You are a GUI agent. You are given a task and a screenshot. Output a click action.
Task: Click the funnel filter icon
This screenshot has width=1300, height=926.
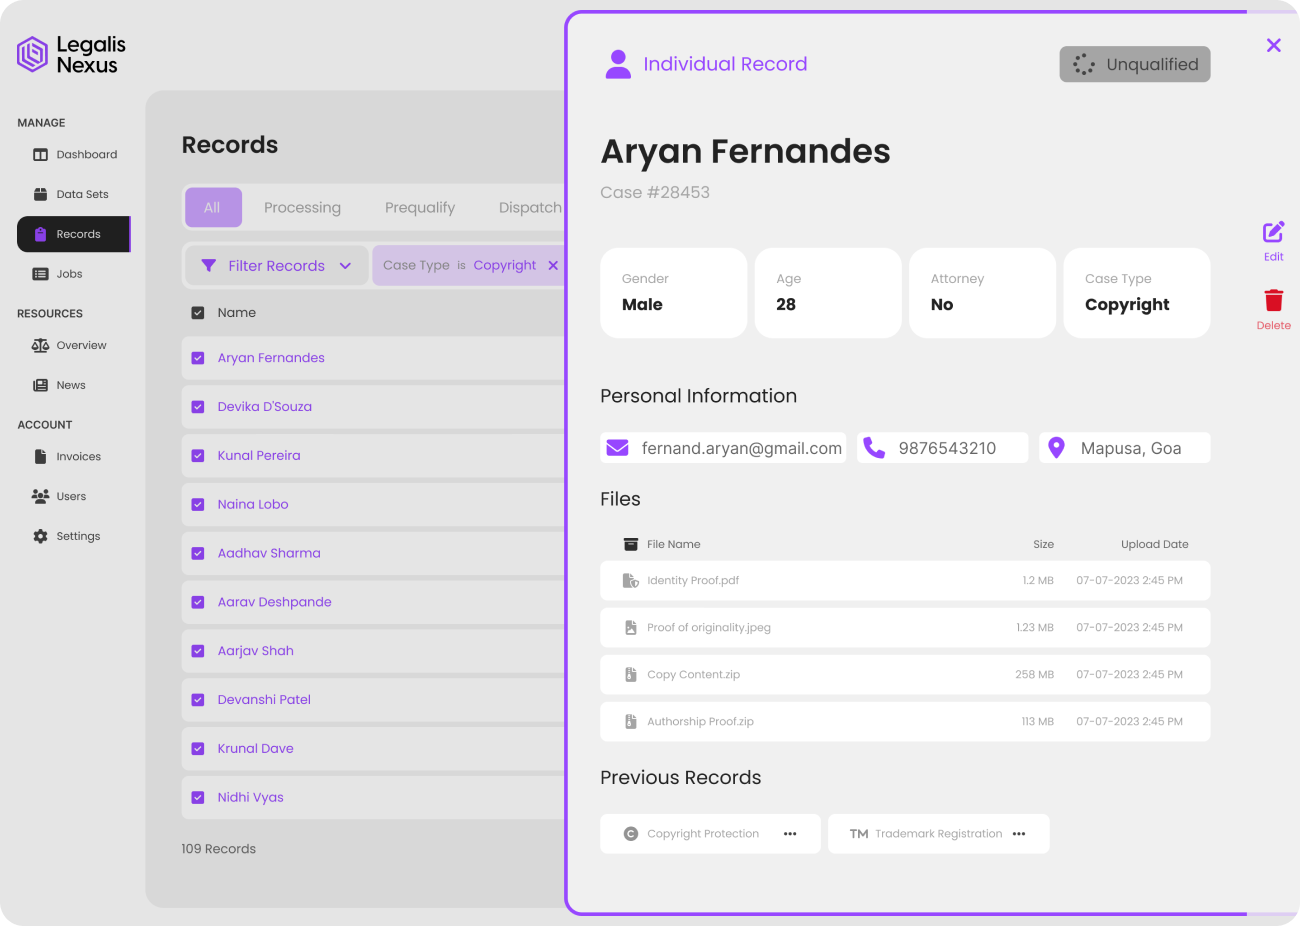click(x=209, y=266)
